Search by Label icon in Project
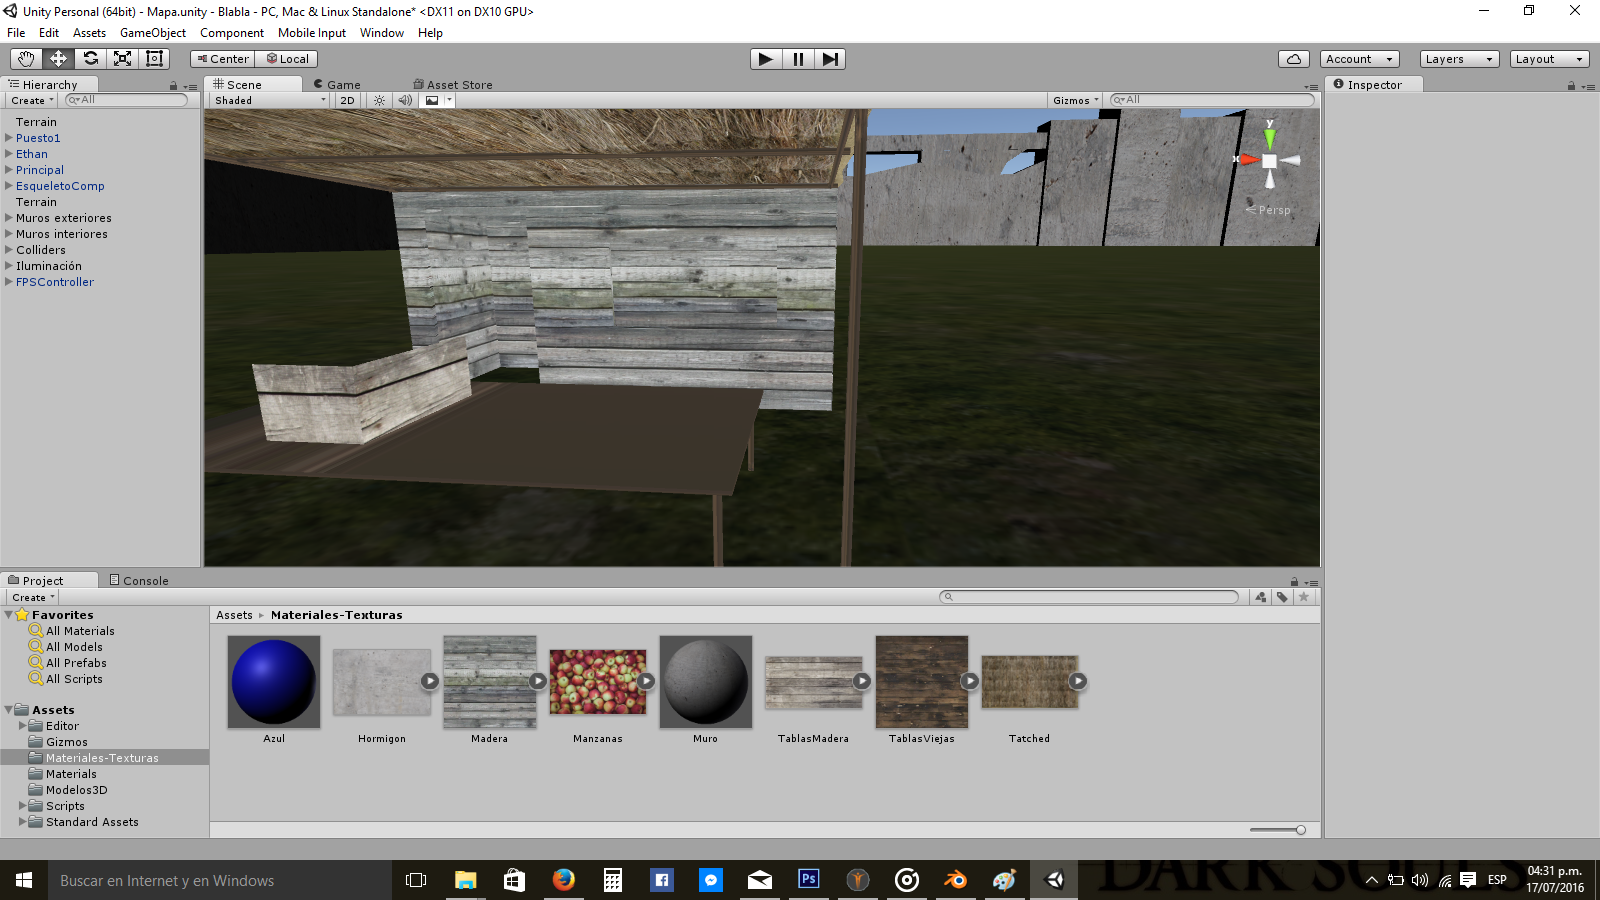1600x900 pixels. [x=1282, y=597]
